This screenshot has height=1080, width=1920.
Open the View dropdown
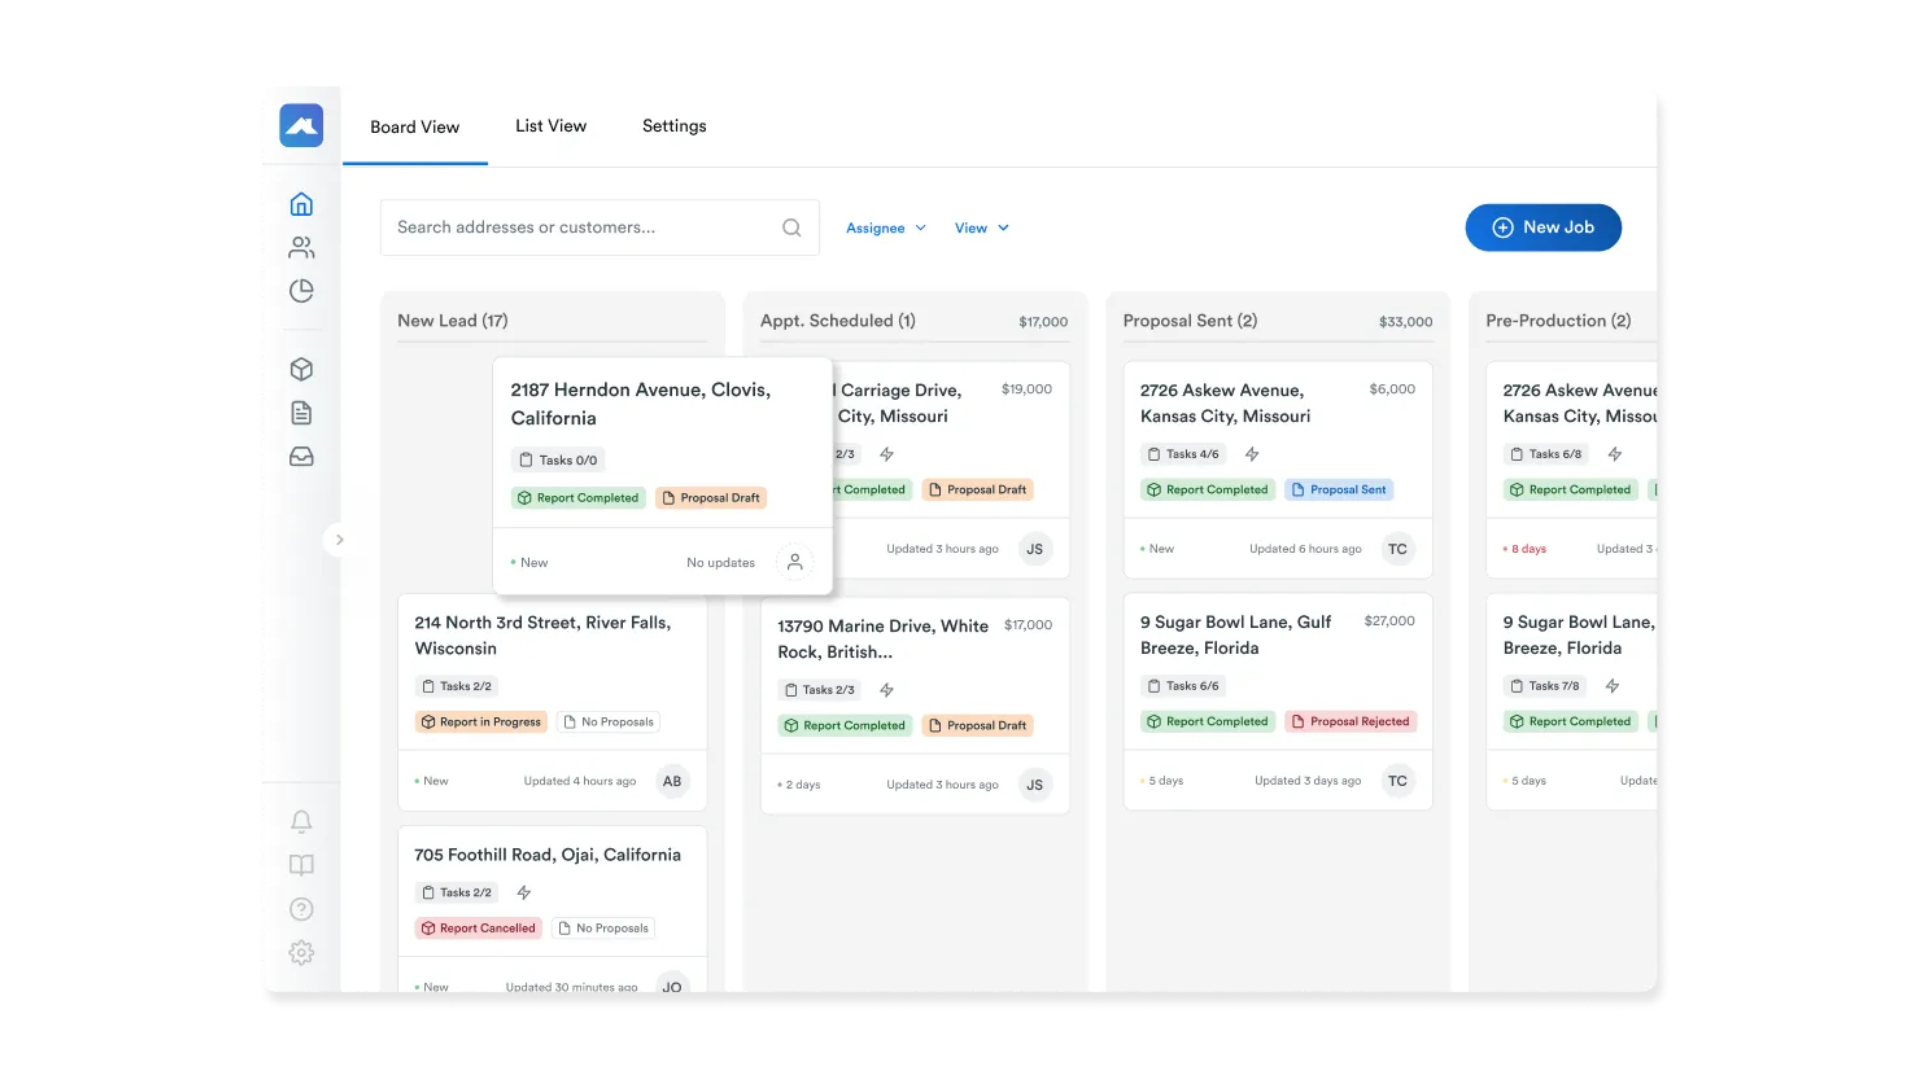tap(982, 228)
